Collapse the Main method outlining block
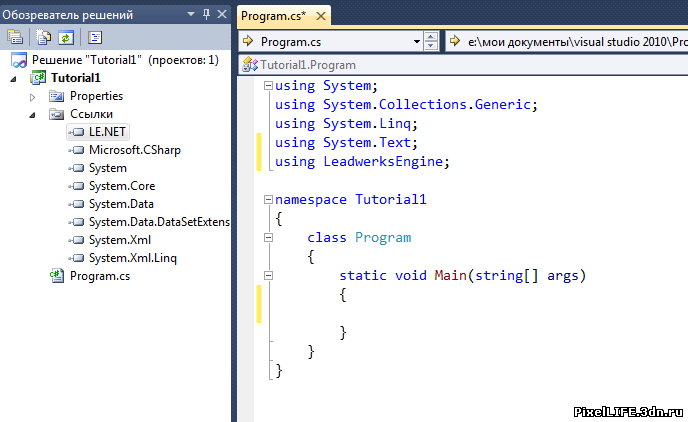Viewport: 688px width, 422px height. [268, 275]
